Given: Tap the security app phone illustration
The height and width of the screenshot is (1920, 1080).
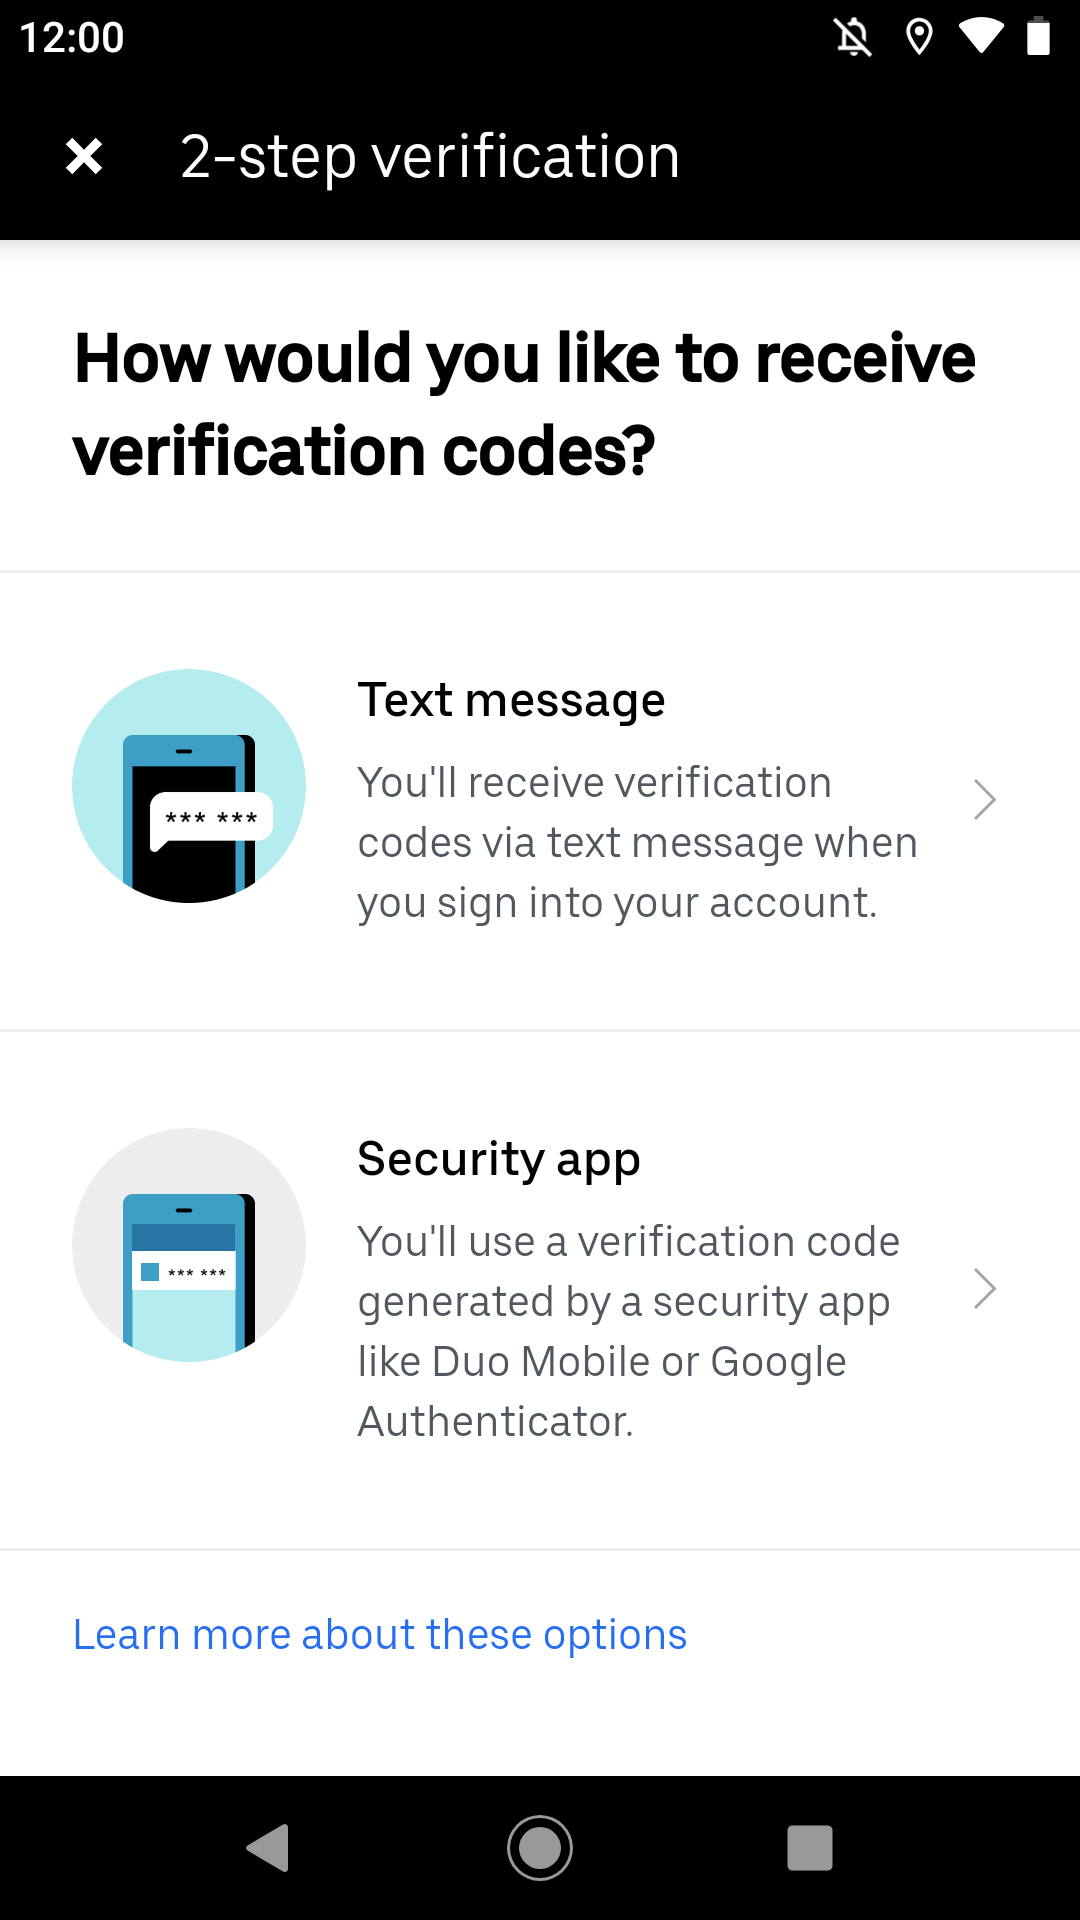Looking at the screenshot, I should [x=189, y=1245].
